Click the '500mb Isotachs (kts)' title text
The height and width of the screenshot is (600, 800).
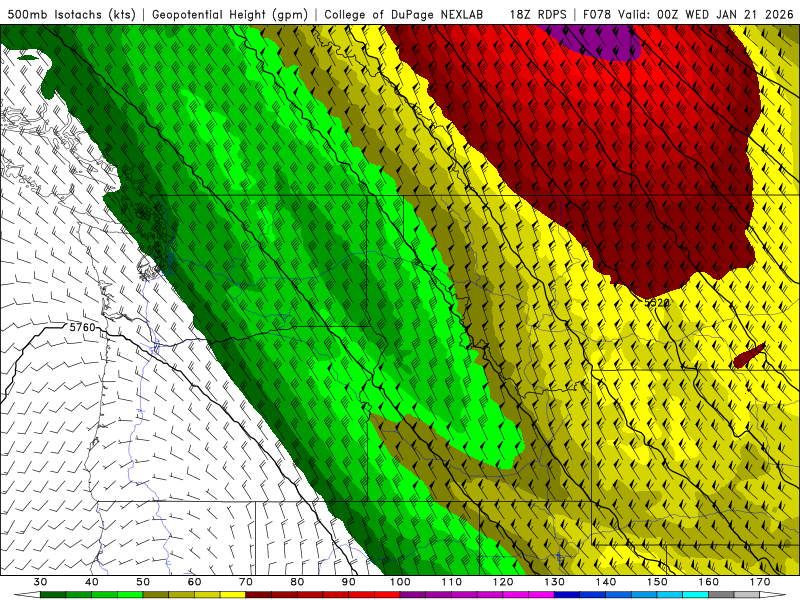click(71, 14)
